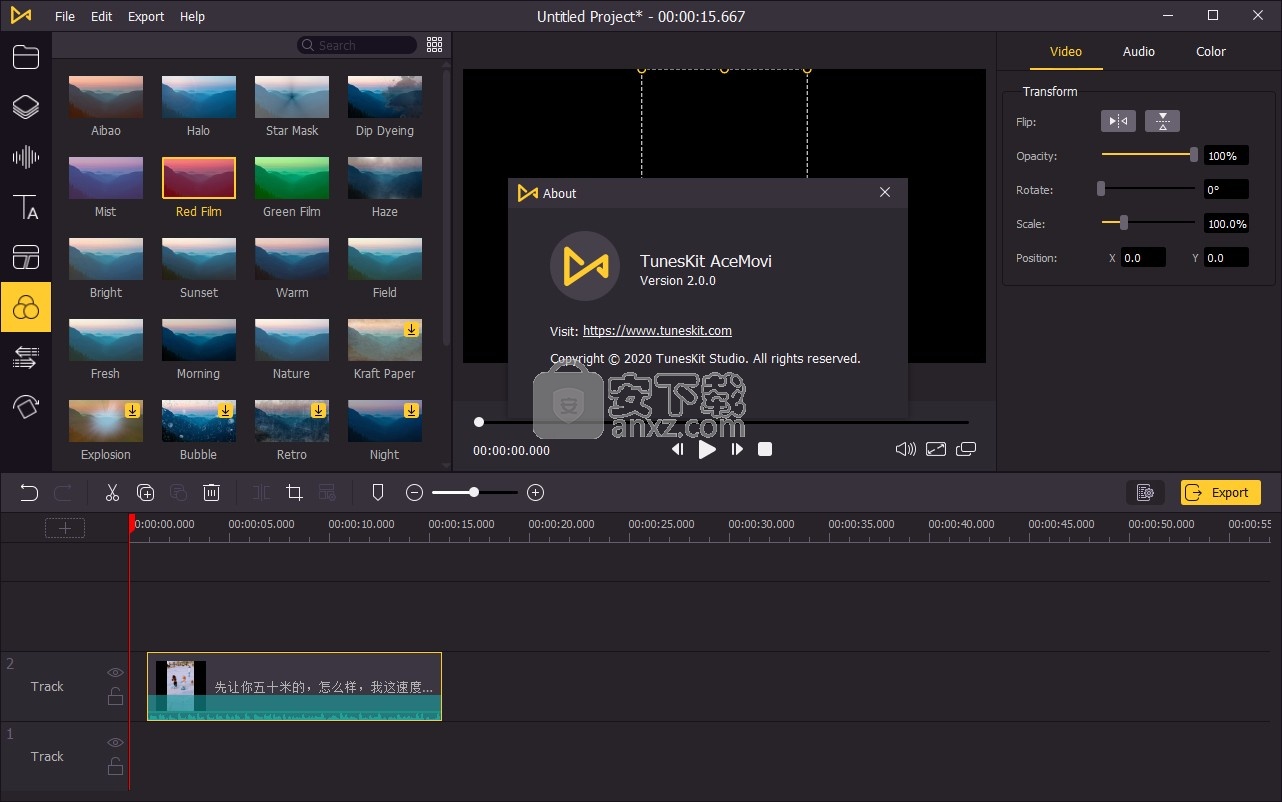Select the scissors Split tool

112,492
